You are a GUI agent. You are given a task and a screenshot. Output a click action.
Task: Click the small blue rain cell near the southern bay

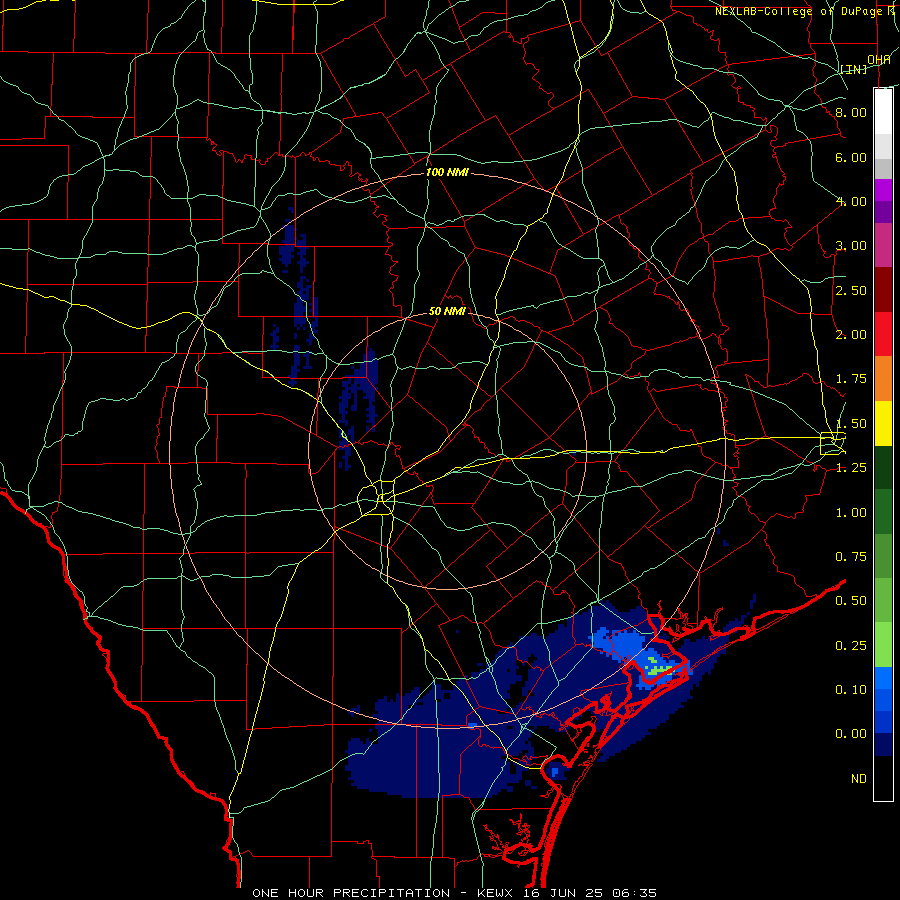coord(554,772)
